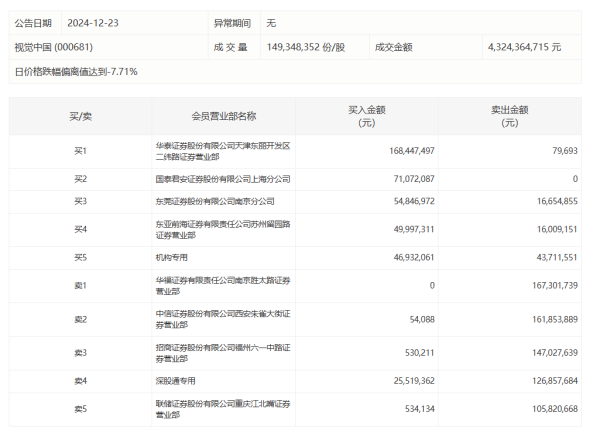
Task: Click the 无 value beside 异常期间
Action: click(271, 23)
